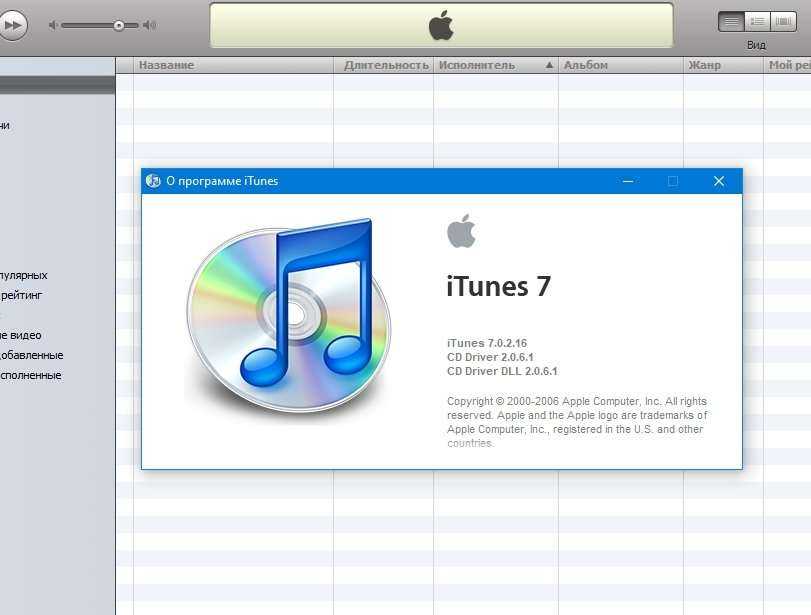Select the популярных playlist in the sidebar
This screenshot has height=615, width=811.
coord(23,275)
